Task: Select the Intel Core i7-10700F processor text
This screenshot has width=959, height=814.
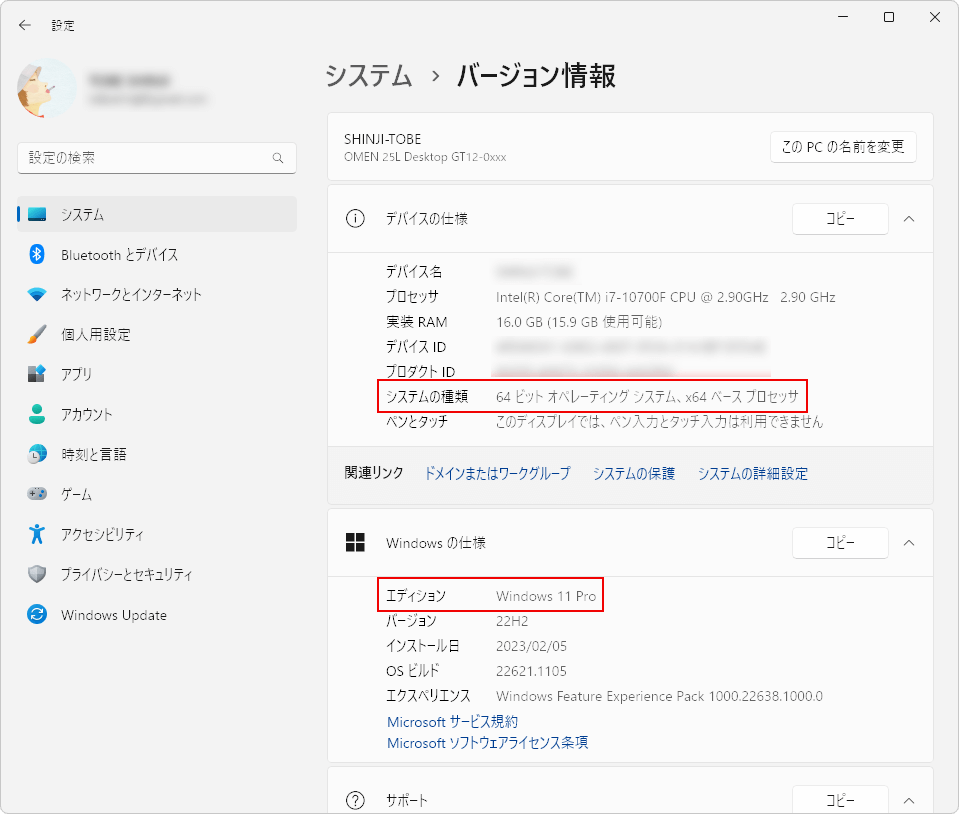Action: pyautogui.click(x=665, y=297)
